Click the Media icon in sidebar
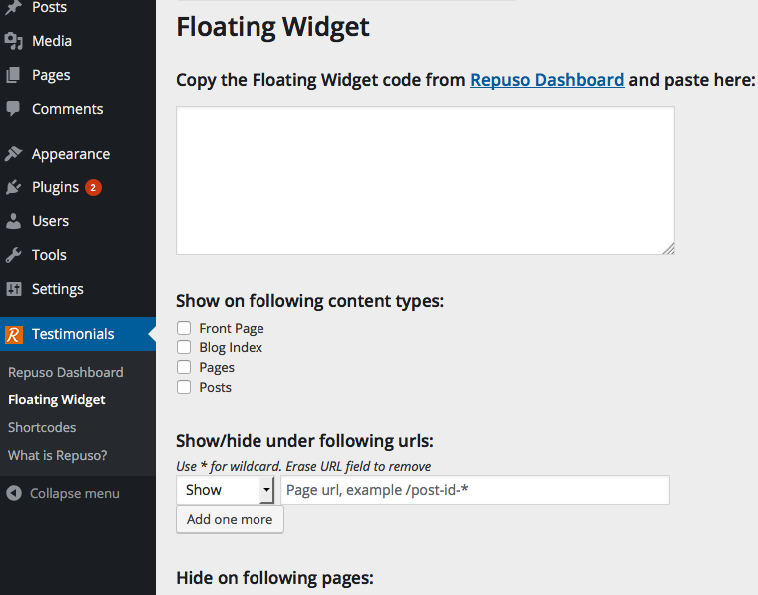This screenshot has width=758, height=595. tap(14, 41)
